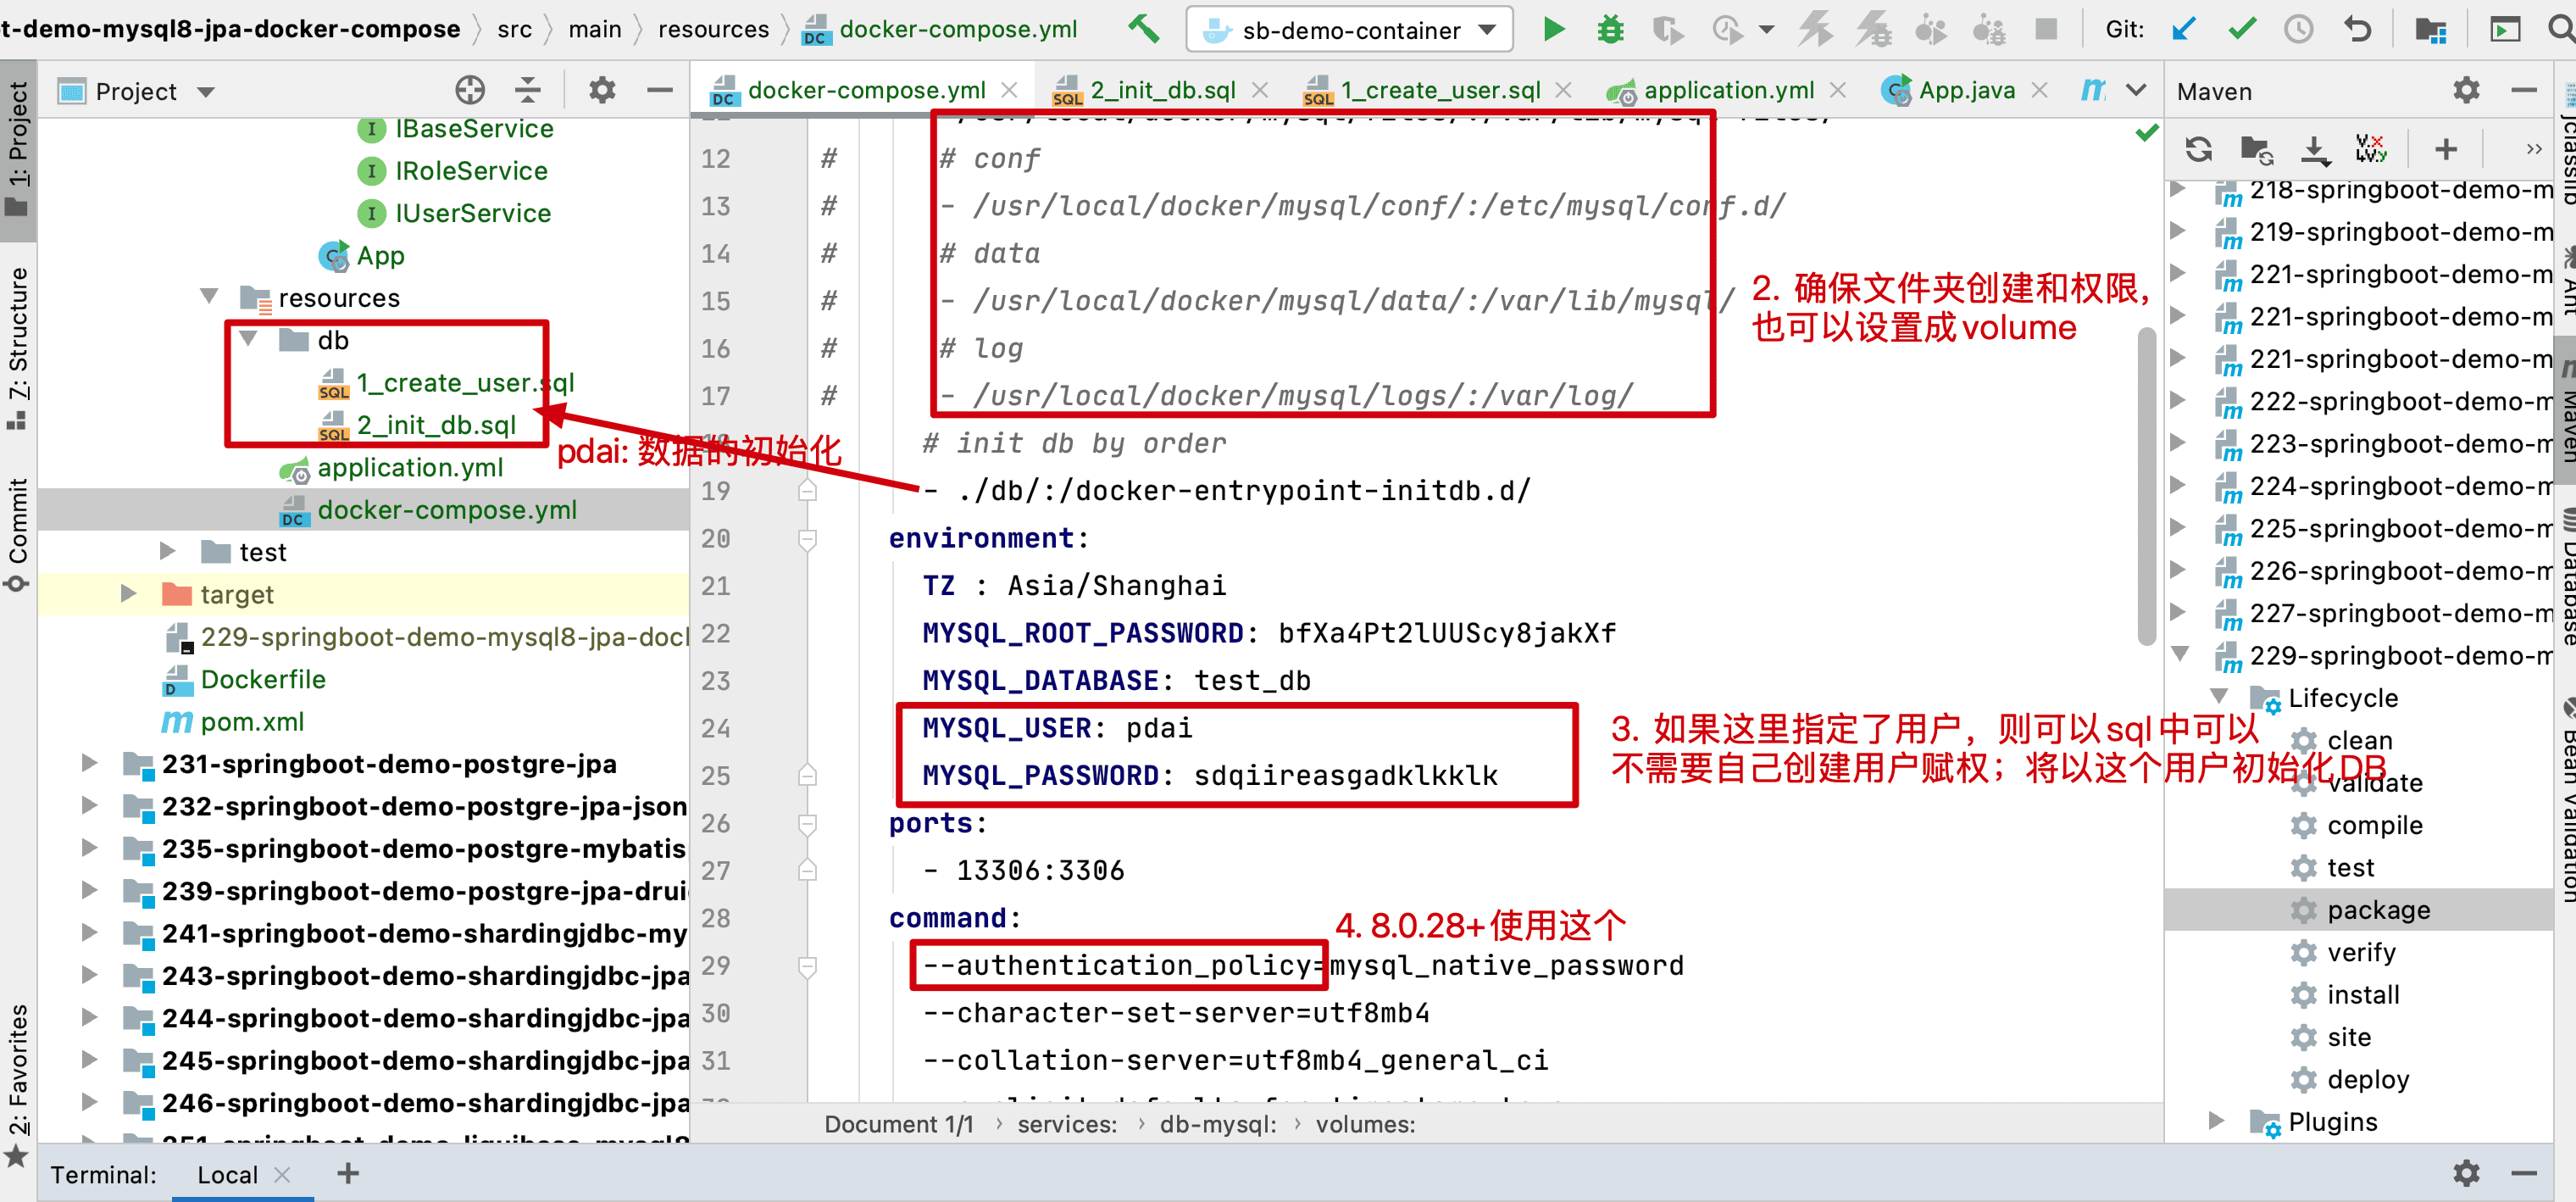Select Maven package lifecycle goal

click(x=2377, y=910)
